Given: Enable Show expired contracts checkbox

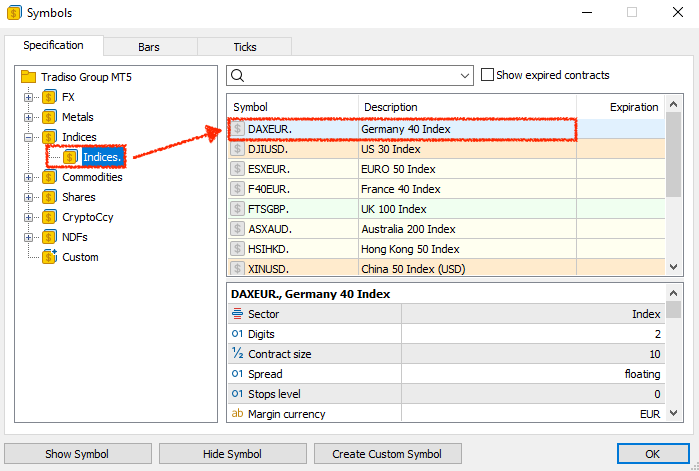Looking at the screenshot, I should click(487, 75).
